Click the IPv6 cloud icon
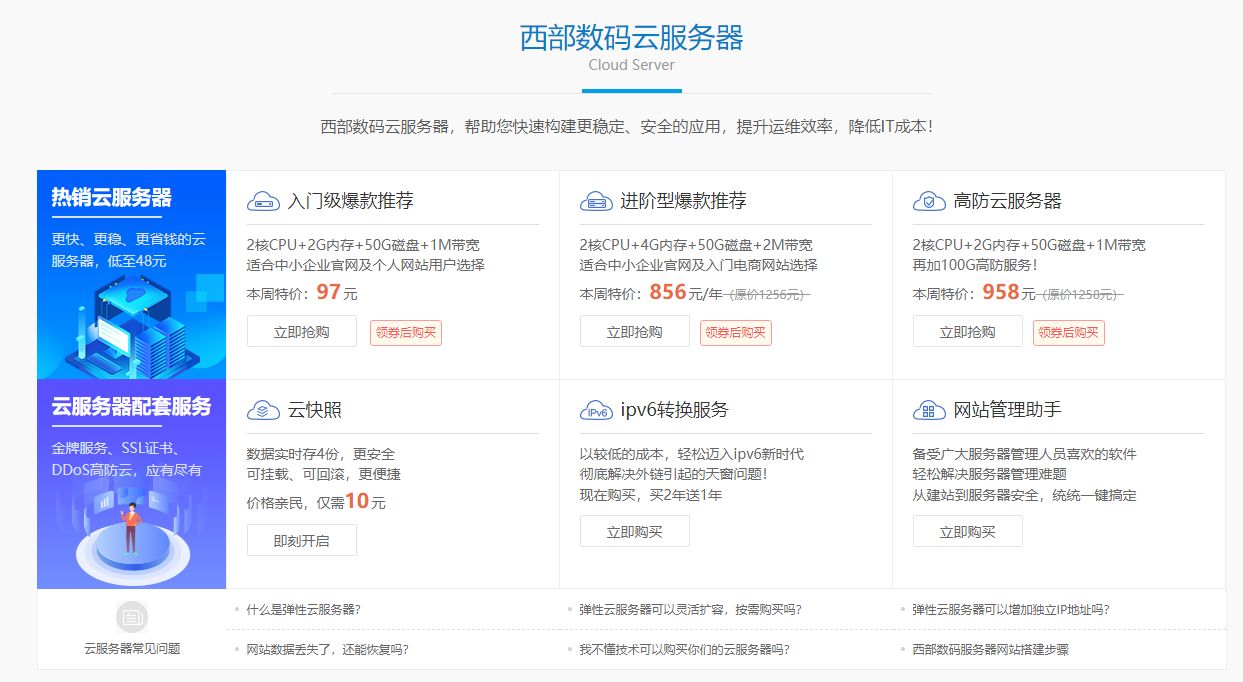Screen dimensions: 1243x682 [x=596, y=411]
